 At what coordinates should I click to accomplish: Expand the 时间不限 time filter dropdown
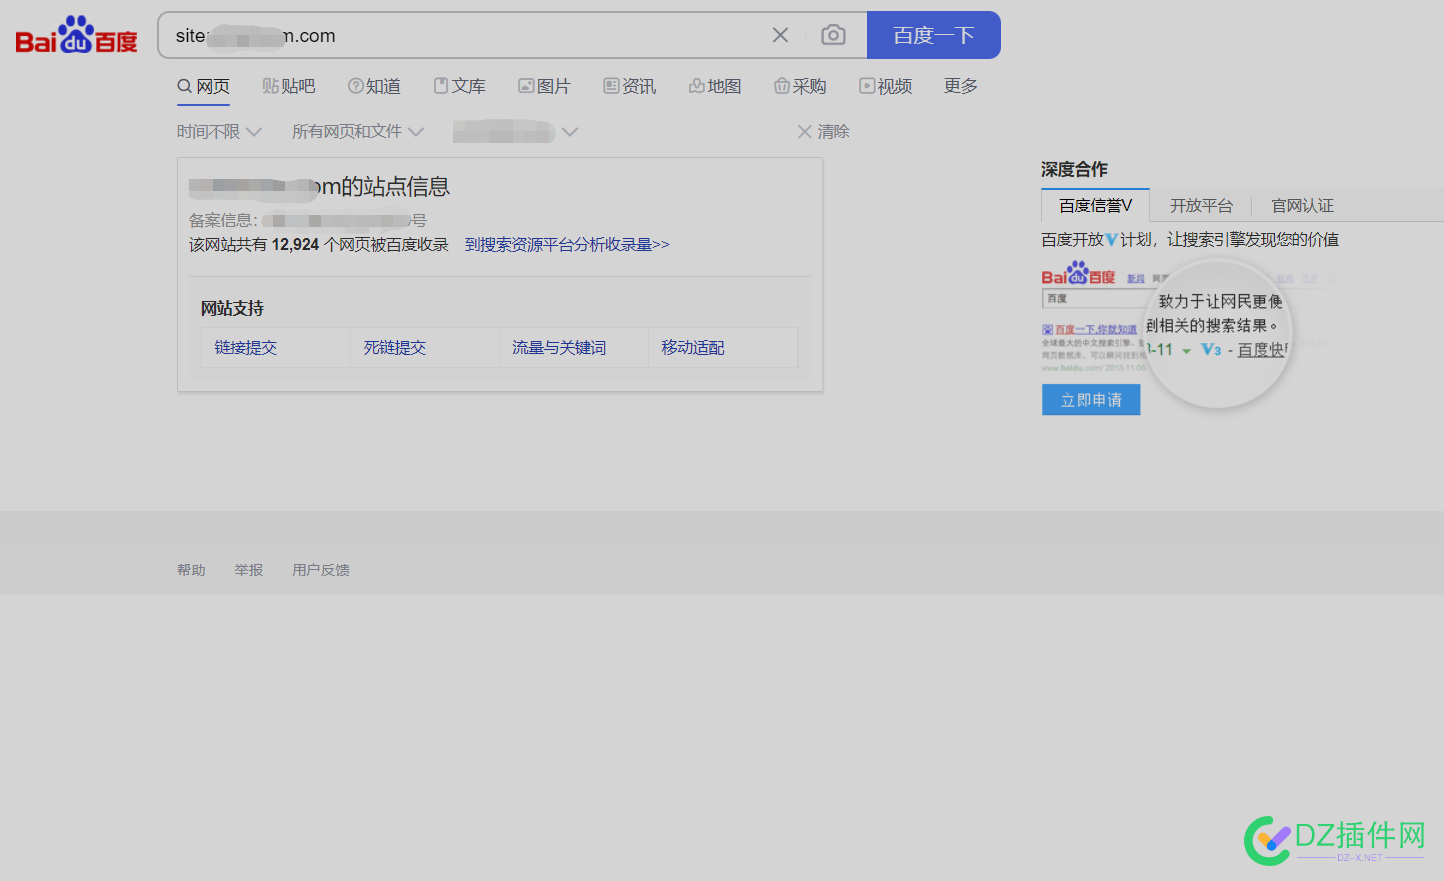(x=219, y=131)
